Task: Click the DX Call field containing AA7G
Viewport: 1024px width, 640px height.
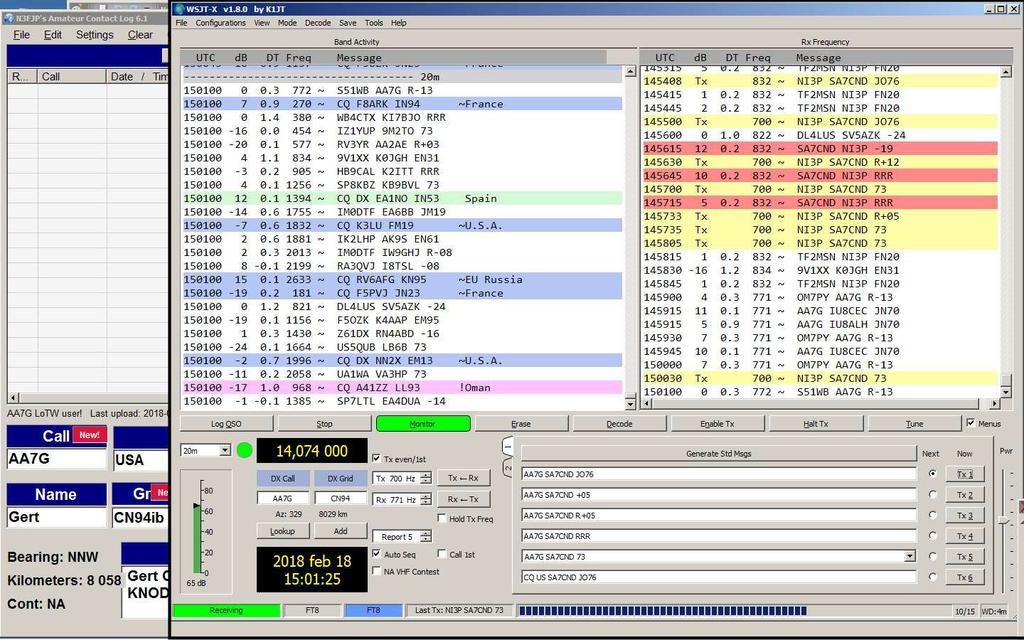Action: 282,498
